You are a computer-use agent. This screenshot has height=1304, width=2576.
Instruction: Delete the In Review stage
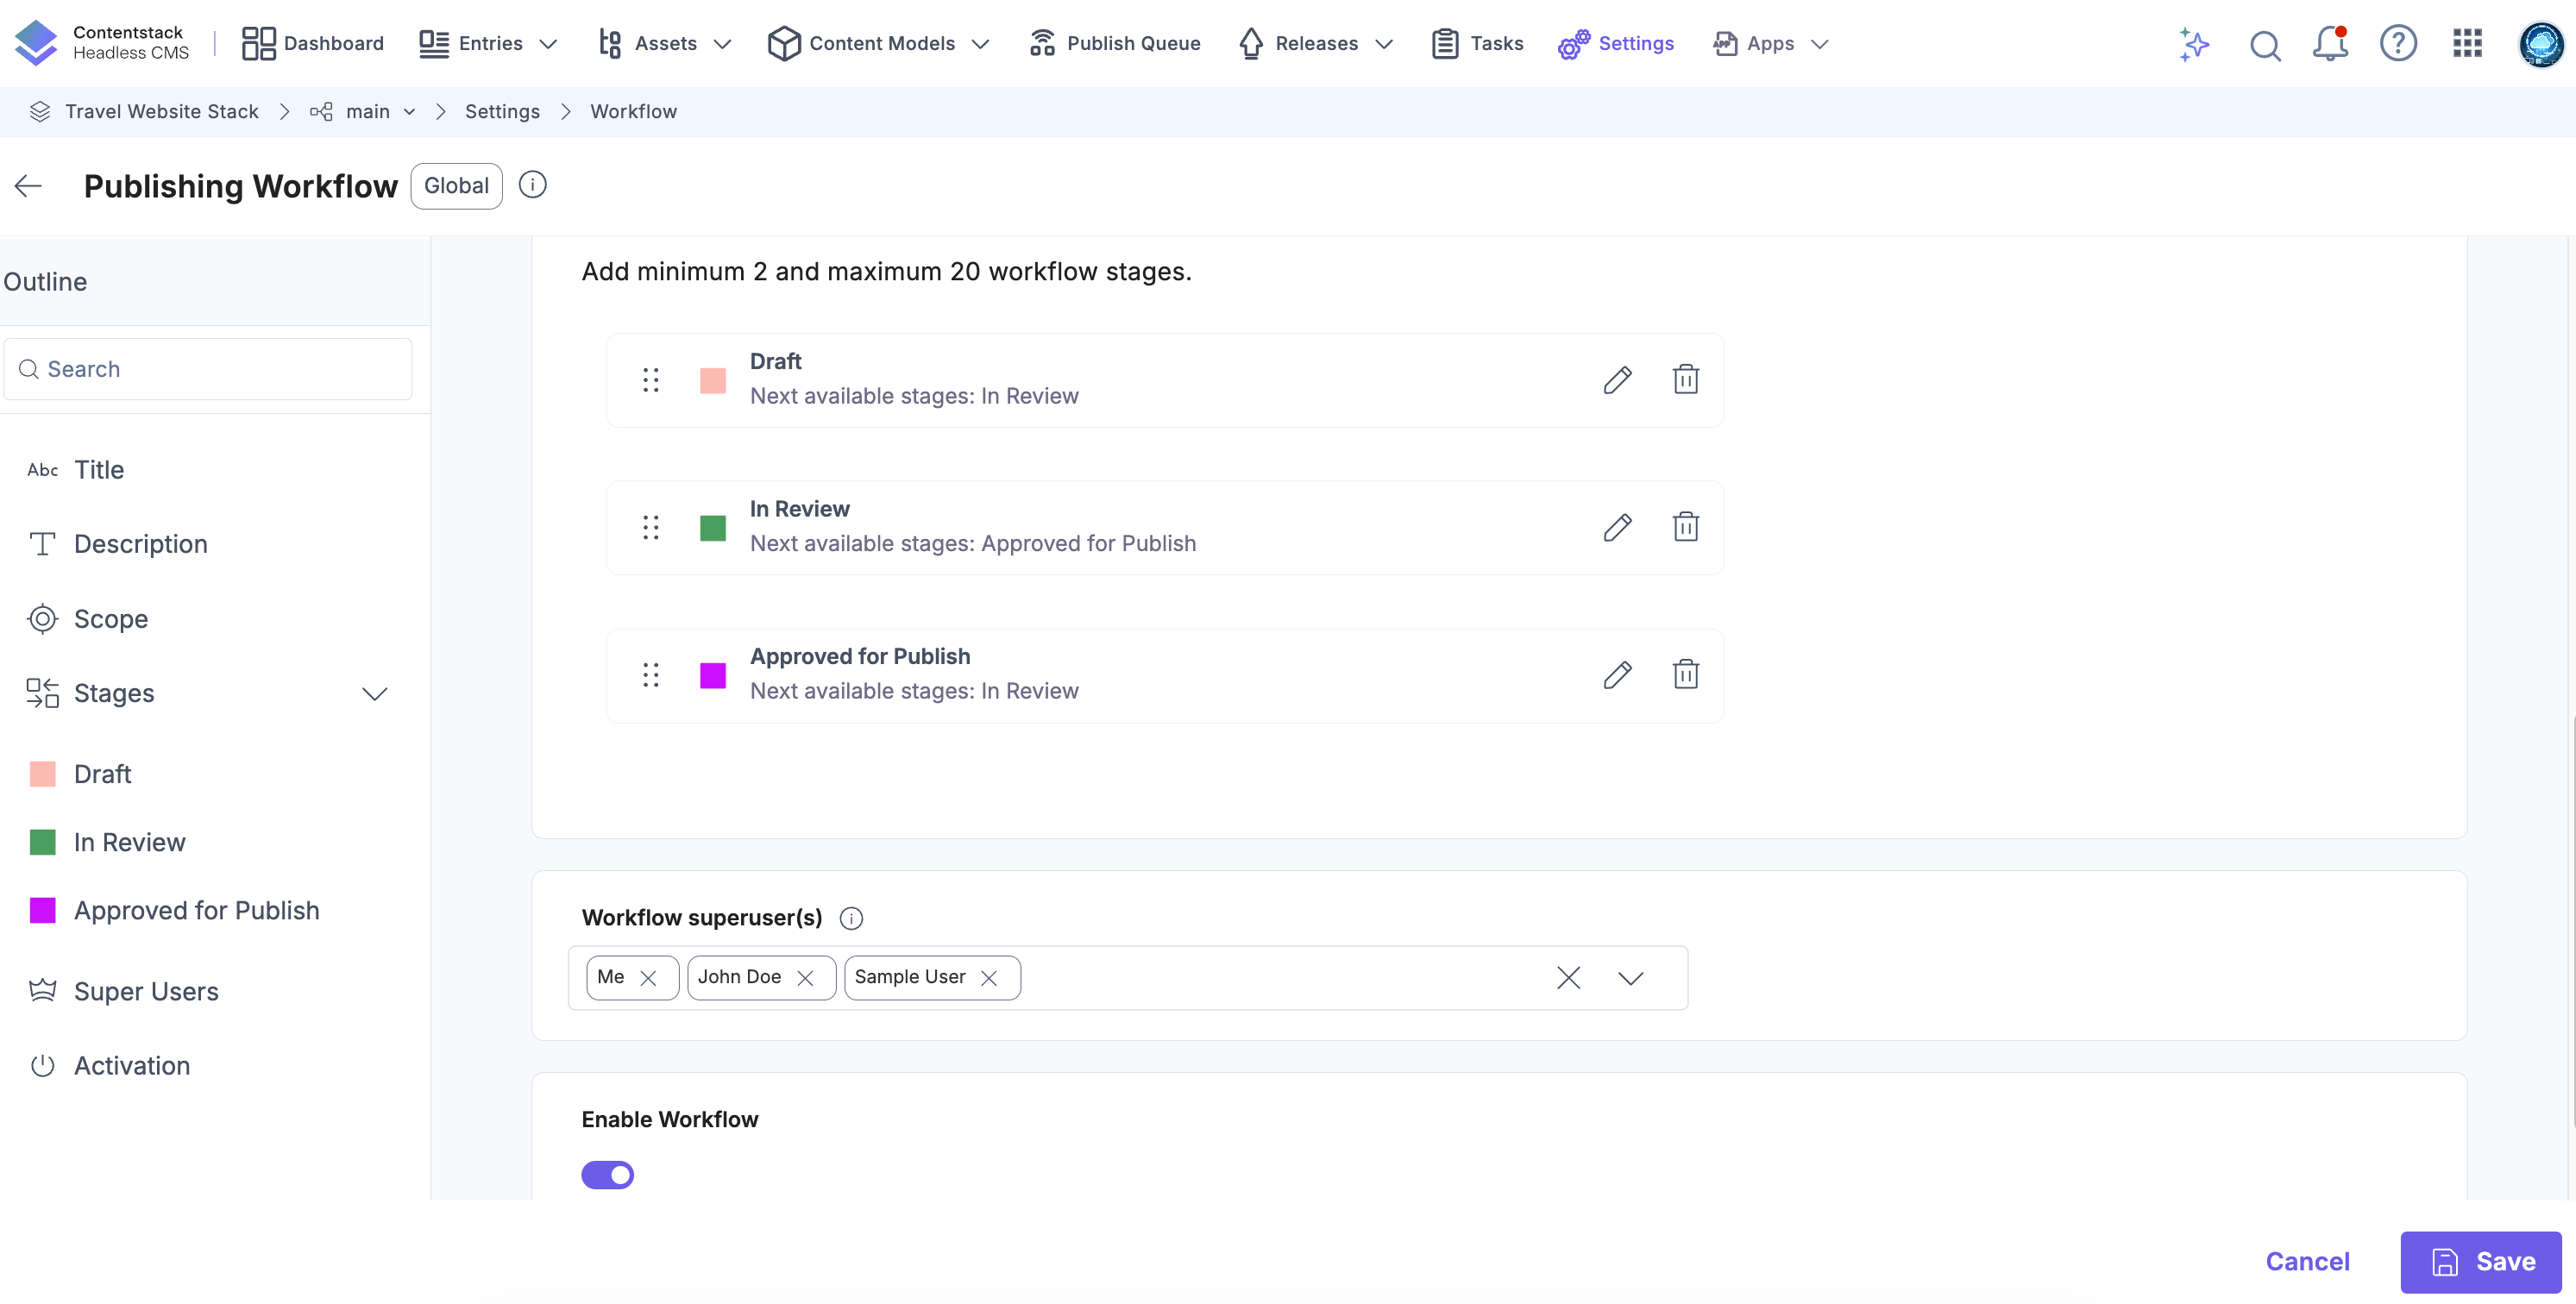pos(1686,527)
